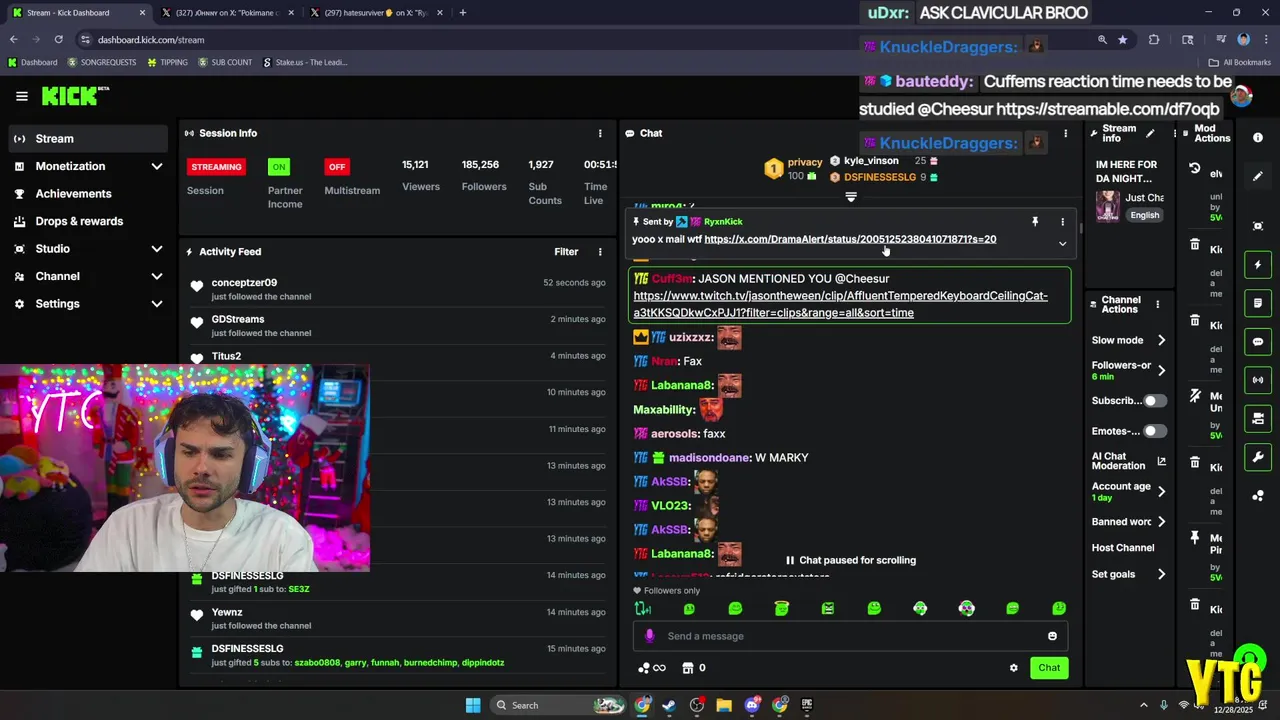The width and height of the screenshot is (1280, 720).
Task: Click the arrows icon left of emote row
Action: tap(643, 608)
